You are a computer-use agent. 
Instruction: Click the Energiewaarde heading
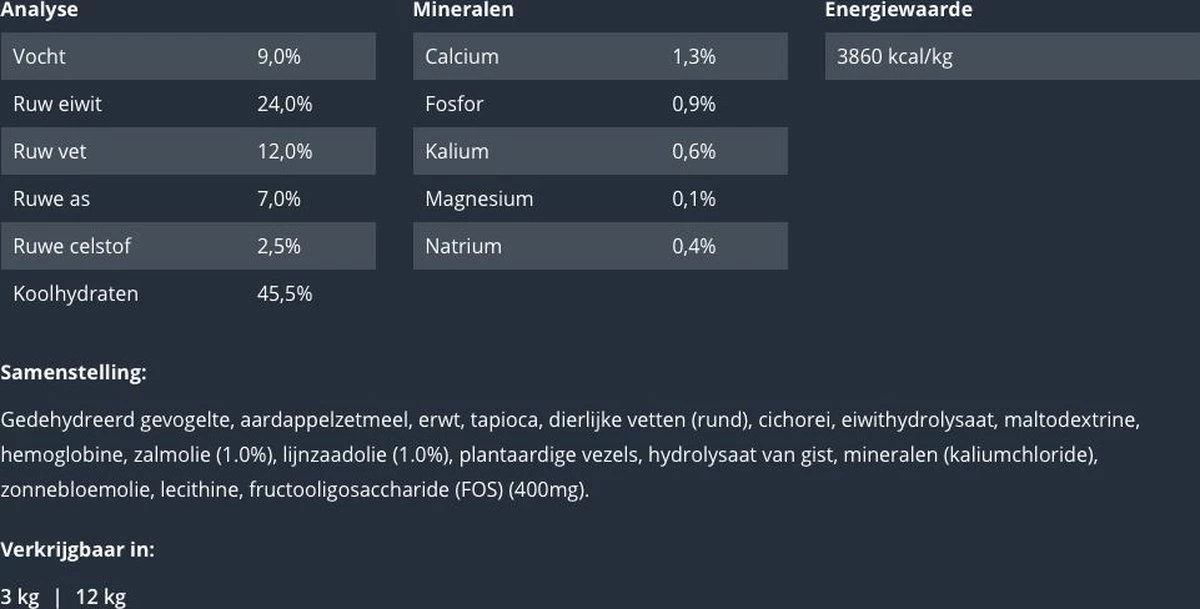tap(898, 10)
